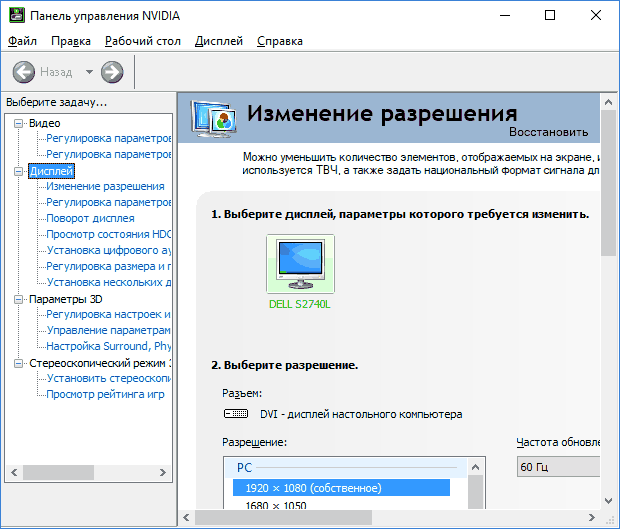Viewport: 620px width, 529px height.
Task: Click the Change Resolution header icon
Action: pyautogui.click(x=214, y=118)
